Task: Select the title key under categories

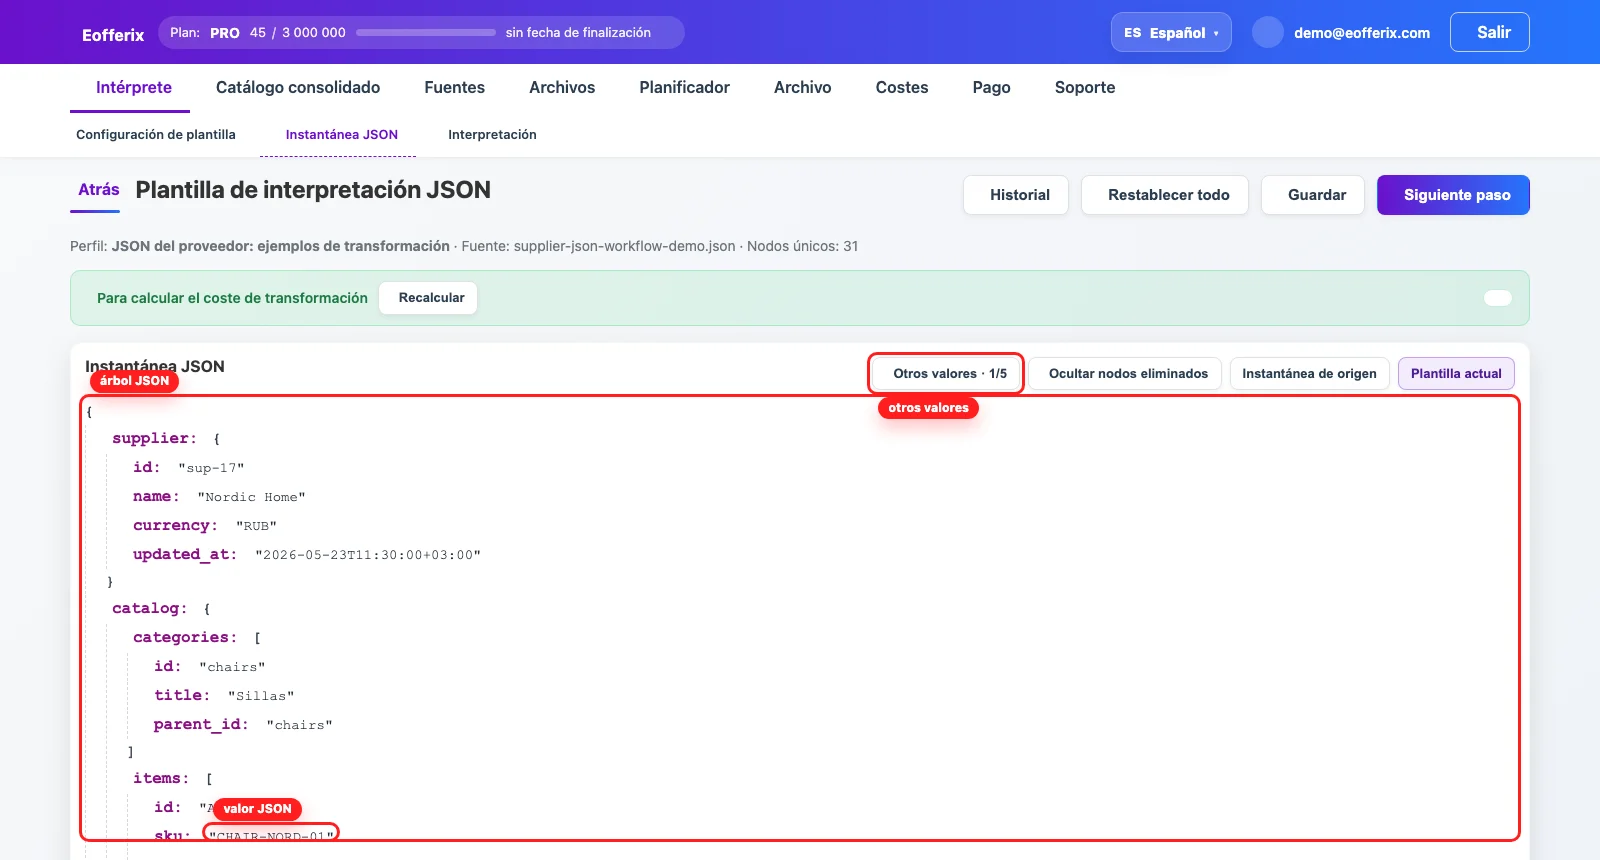Action: click(182, 695)
